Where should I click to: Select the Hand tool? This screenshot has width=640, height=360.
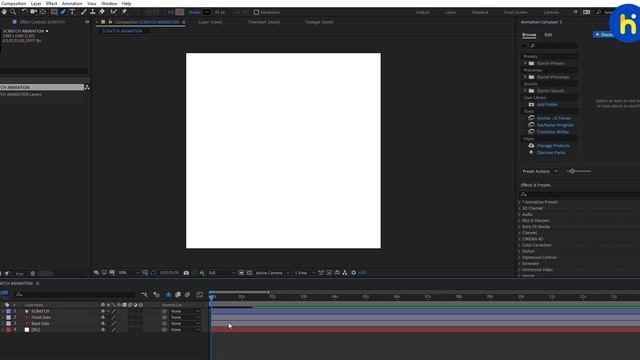coord(4,12)
